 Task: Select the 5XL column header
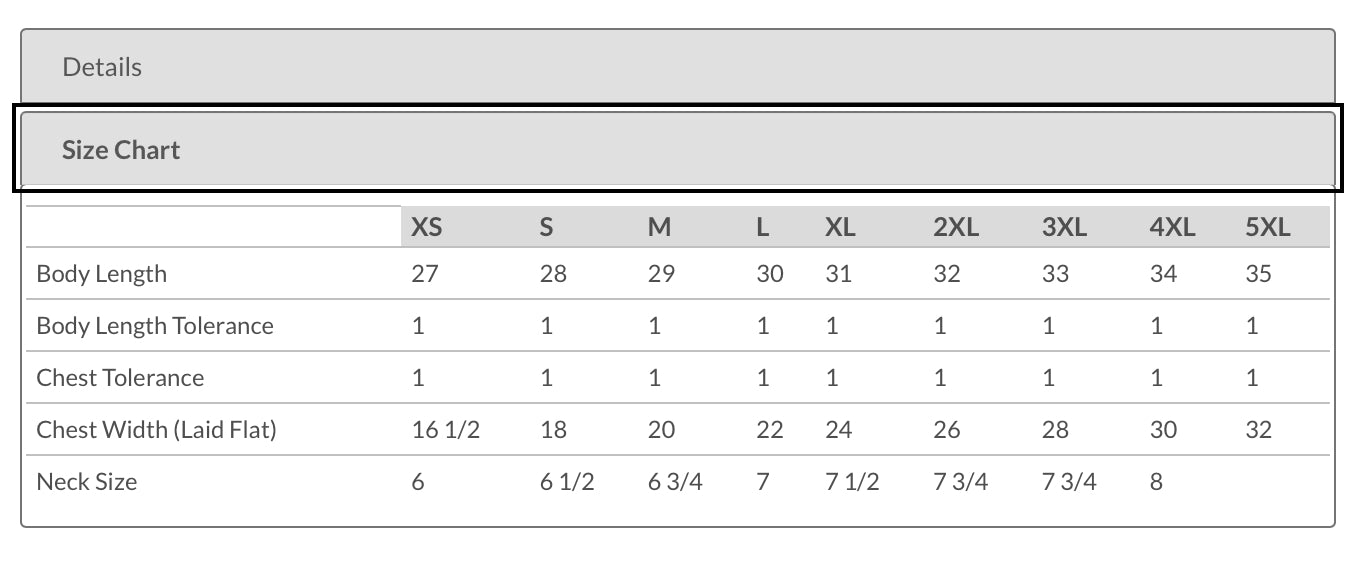click(1268, 227)
